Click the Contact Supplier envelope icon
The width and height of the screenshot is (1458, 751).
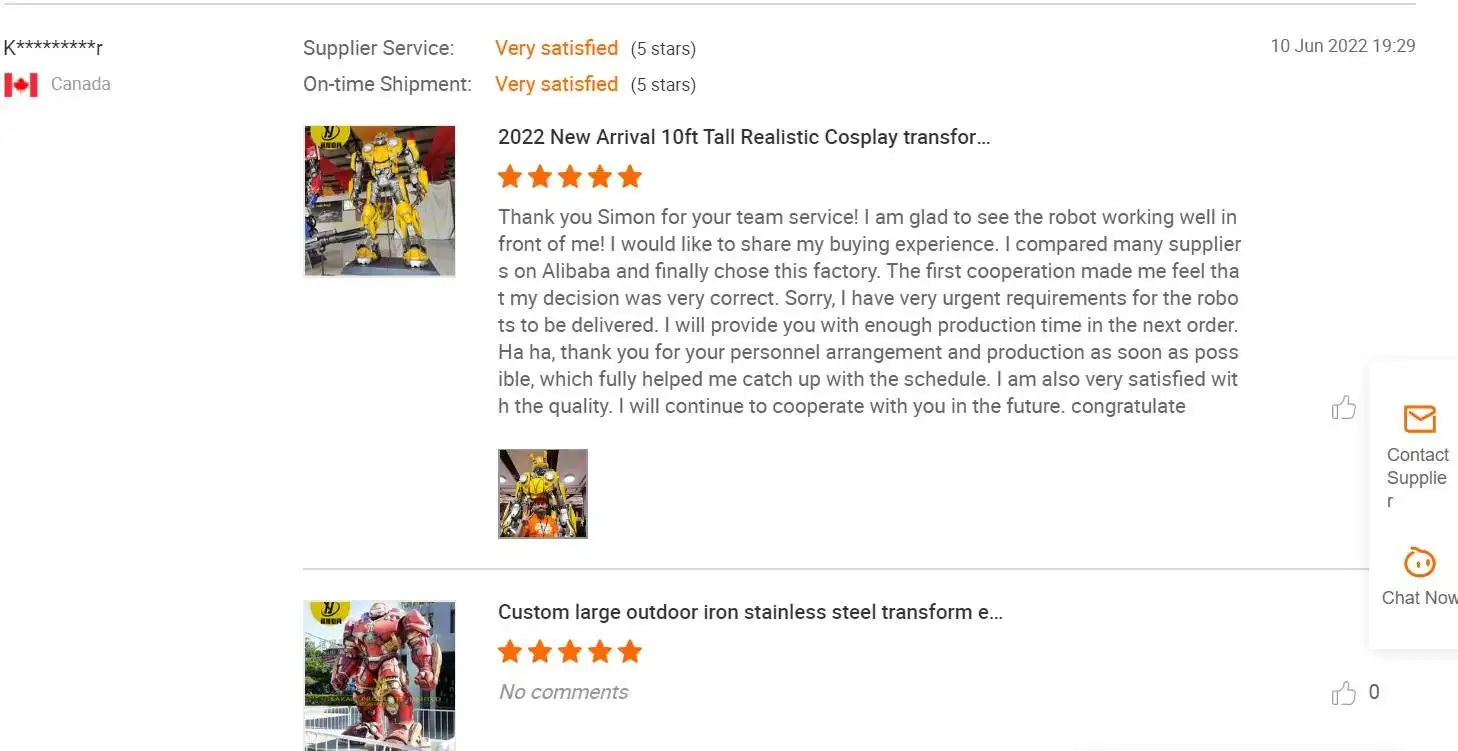tap(1419, 418)
